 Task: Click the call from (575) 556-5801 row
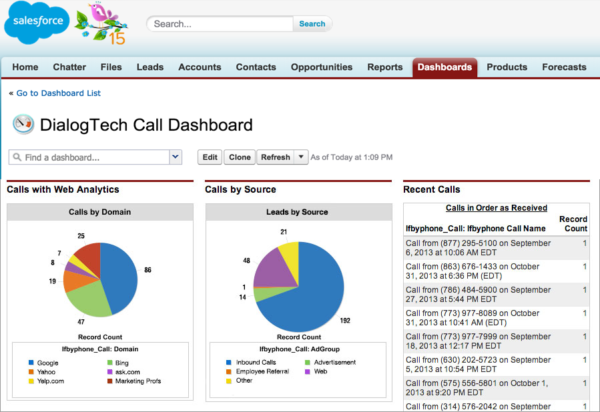pyautogui.click(x=496, y=388)
